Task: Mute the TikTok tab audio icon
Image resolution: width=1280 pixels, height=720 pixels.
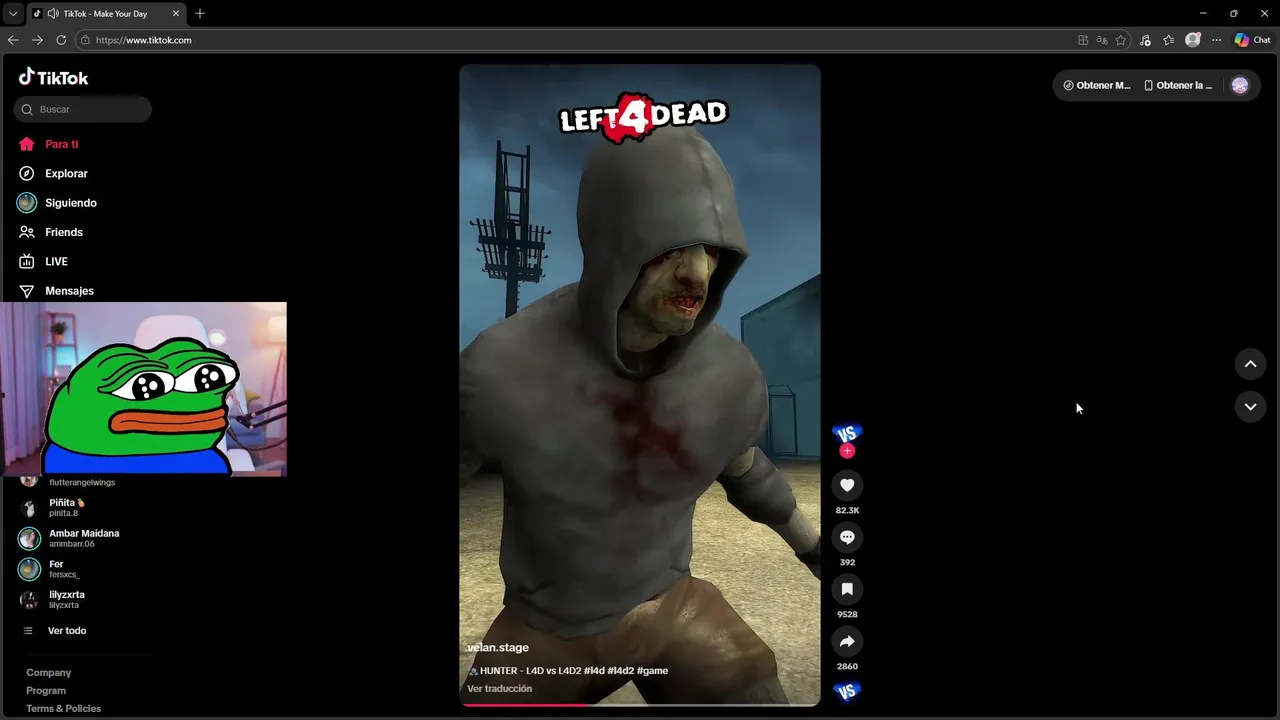Action: coord(52,14)
